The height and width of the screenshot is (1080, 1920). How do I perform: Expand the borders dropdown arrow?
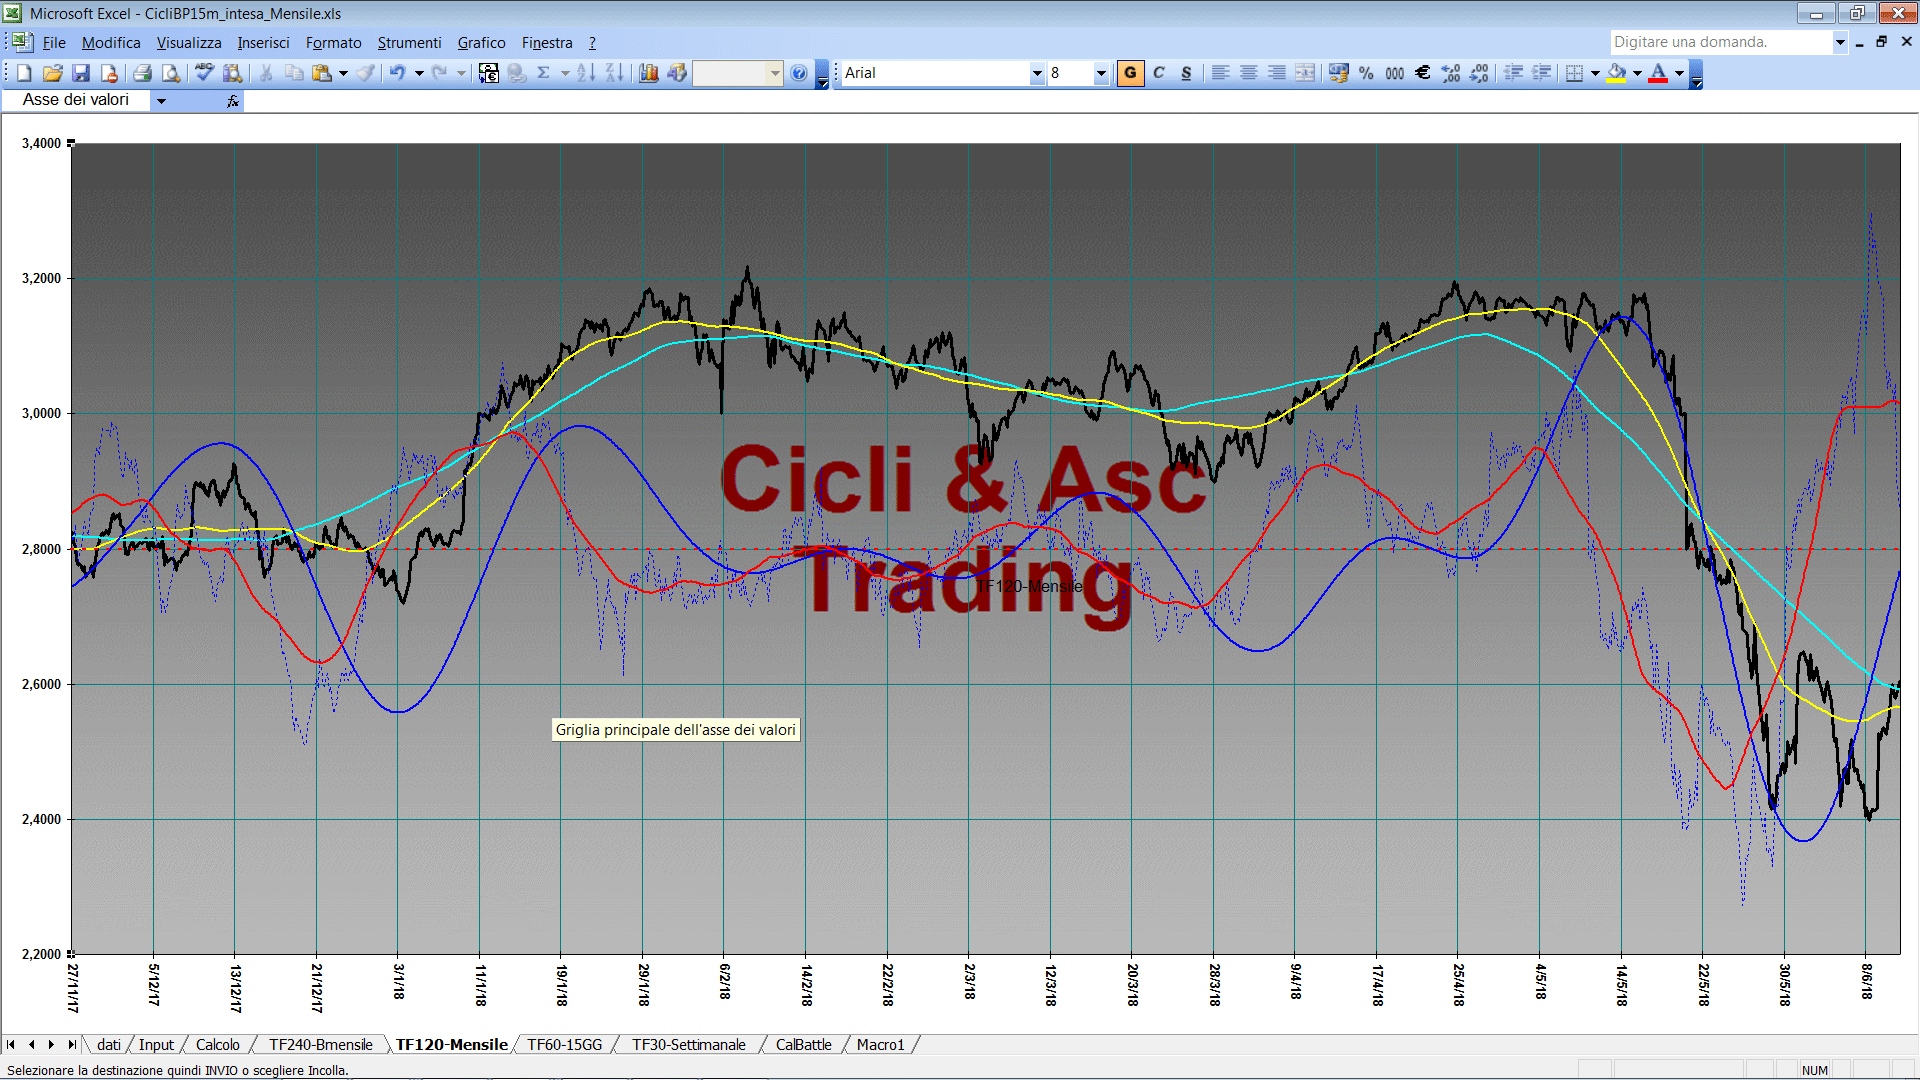click(1595, 73)
